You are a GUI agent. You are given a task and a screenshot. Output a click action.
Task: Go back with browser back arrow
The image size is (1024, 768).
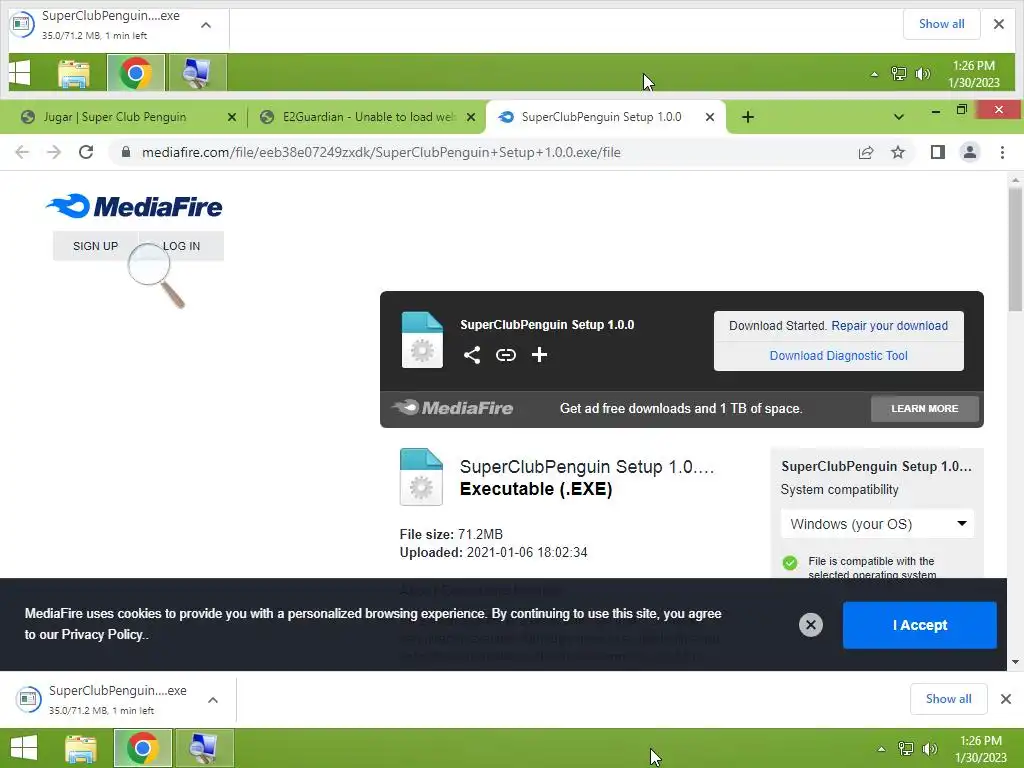tap(22, 152)
